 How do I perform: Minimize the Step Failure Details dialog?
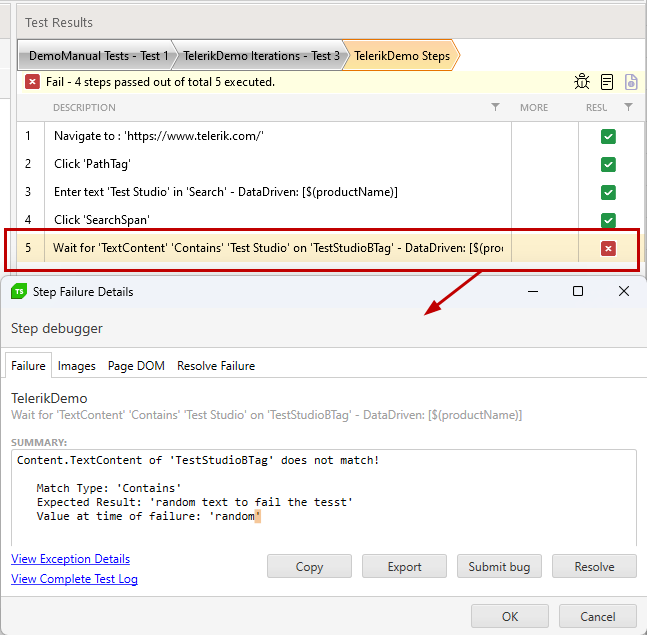pos(533,291)
